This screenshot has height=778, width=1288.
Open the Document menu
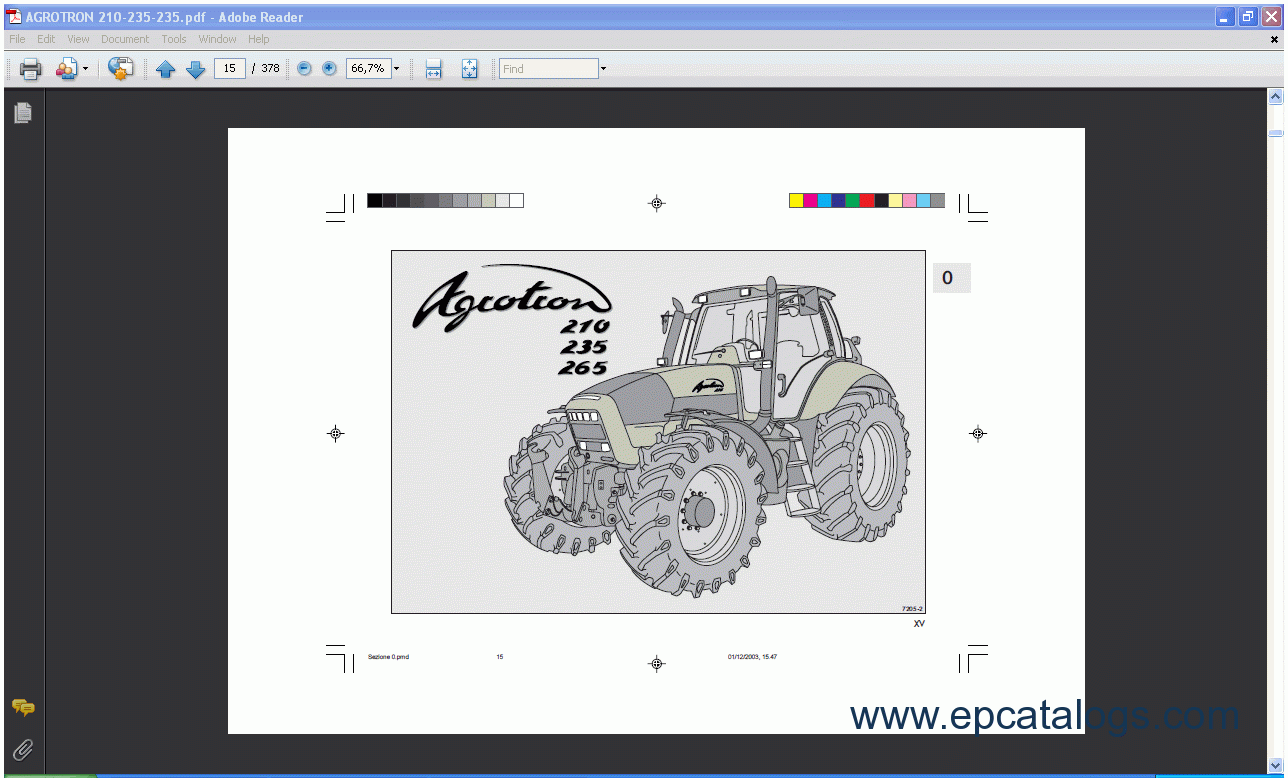125,39
